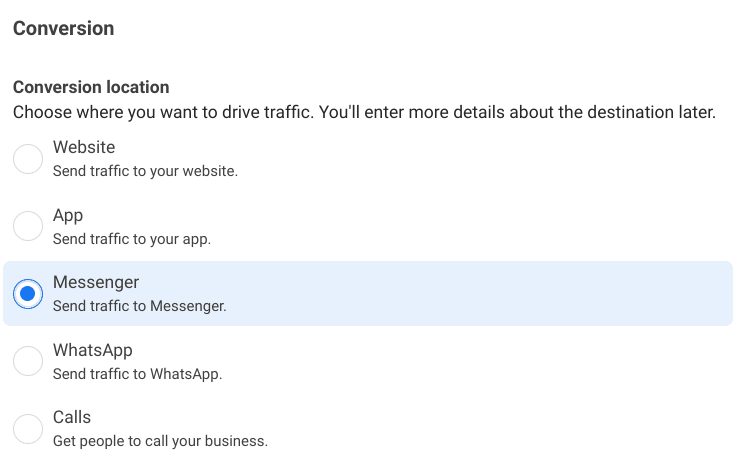Click 'enter more details about the destination later' text
This screenshot has height=471, width=737.
[540, 112]
